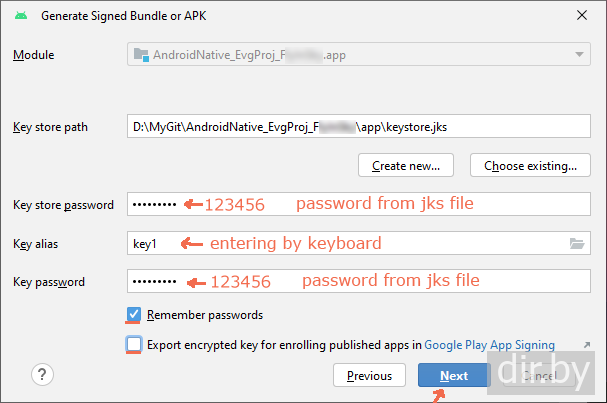Screen dimensions: 607x403
Task: Toggle the Remember passwords checkbox
Action: point(134,314)
